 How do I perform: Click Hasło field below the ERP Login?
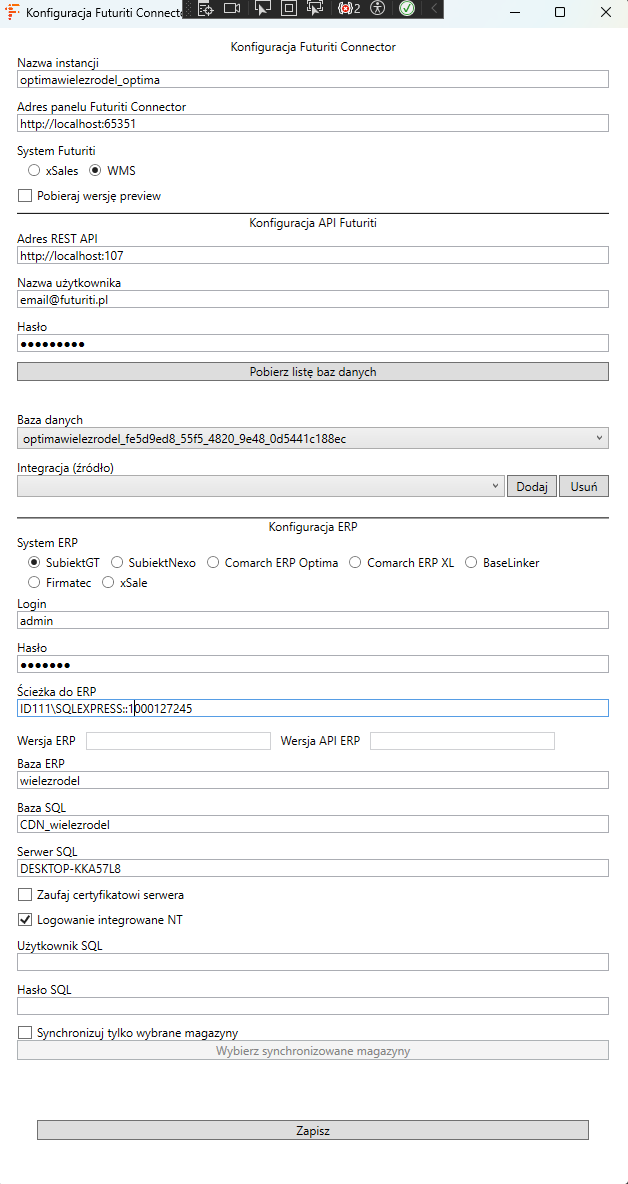click(312, 664)
